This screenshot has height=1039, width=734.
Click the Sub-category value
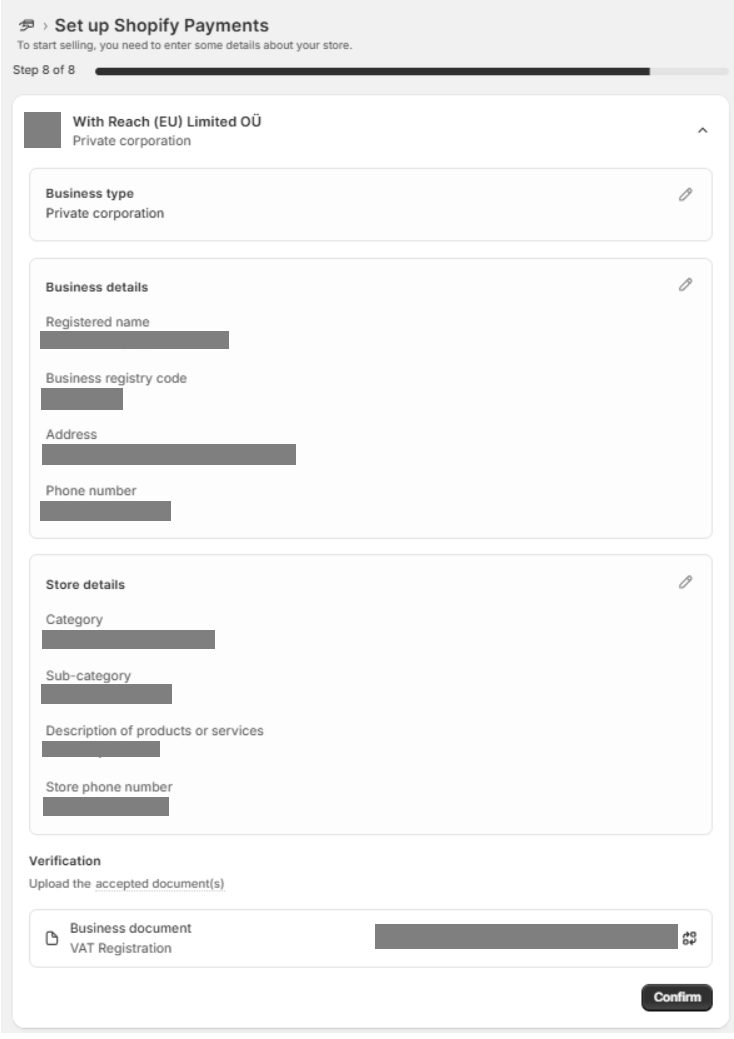[107, 694]
